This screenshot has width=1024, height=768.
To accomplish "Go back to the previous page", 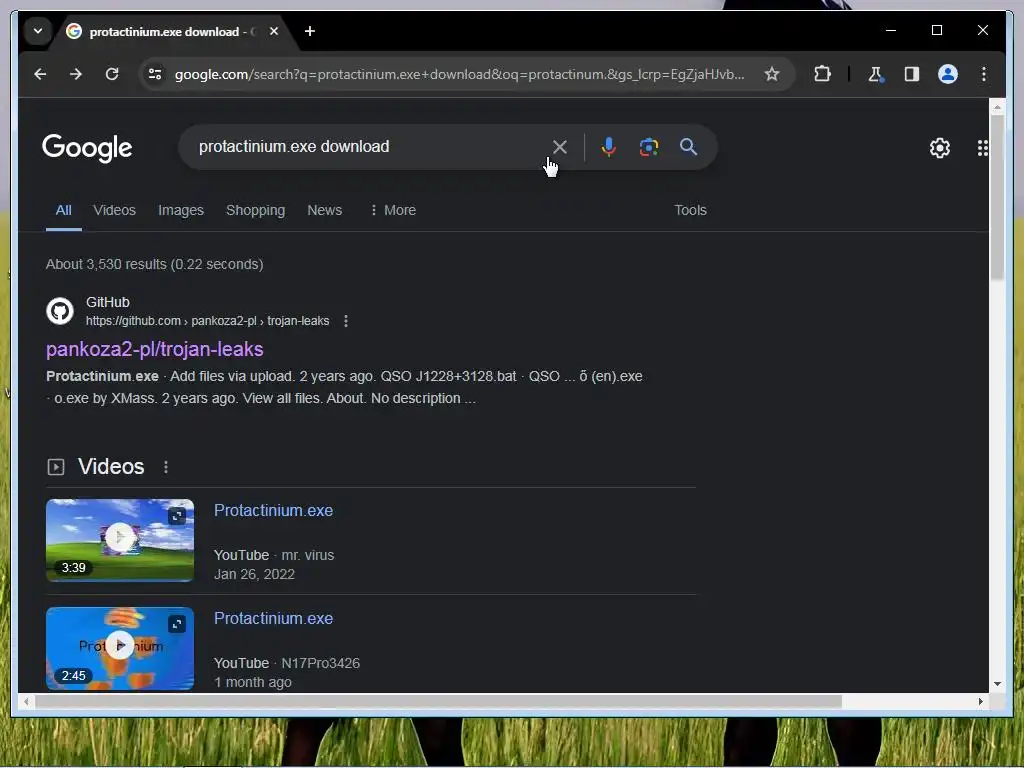I will [40, 74].
